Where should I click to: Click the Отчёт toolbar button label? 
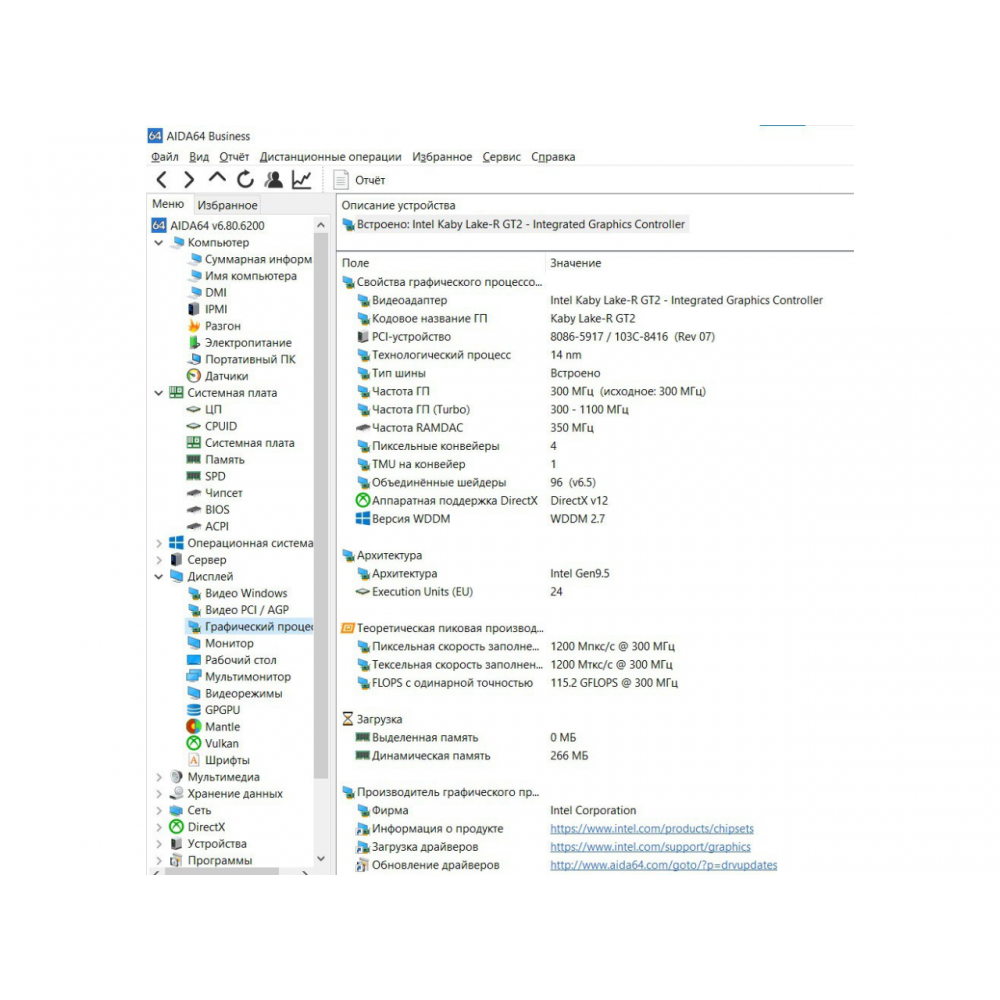(x=370, y=180)
